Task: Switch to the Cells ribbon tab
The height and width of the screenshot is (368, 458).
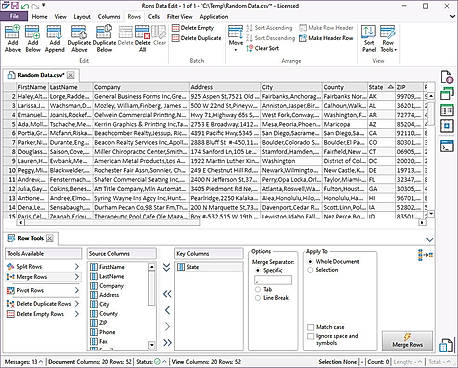Action: point(154,17)
